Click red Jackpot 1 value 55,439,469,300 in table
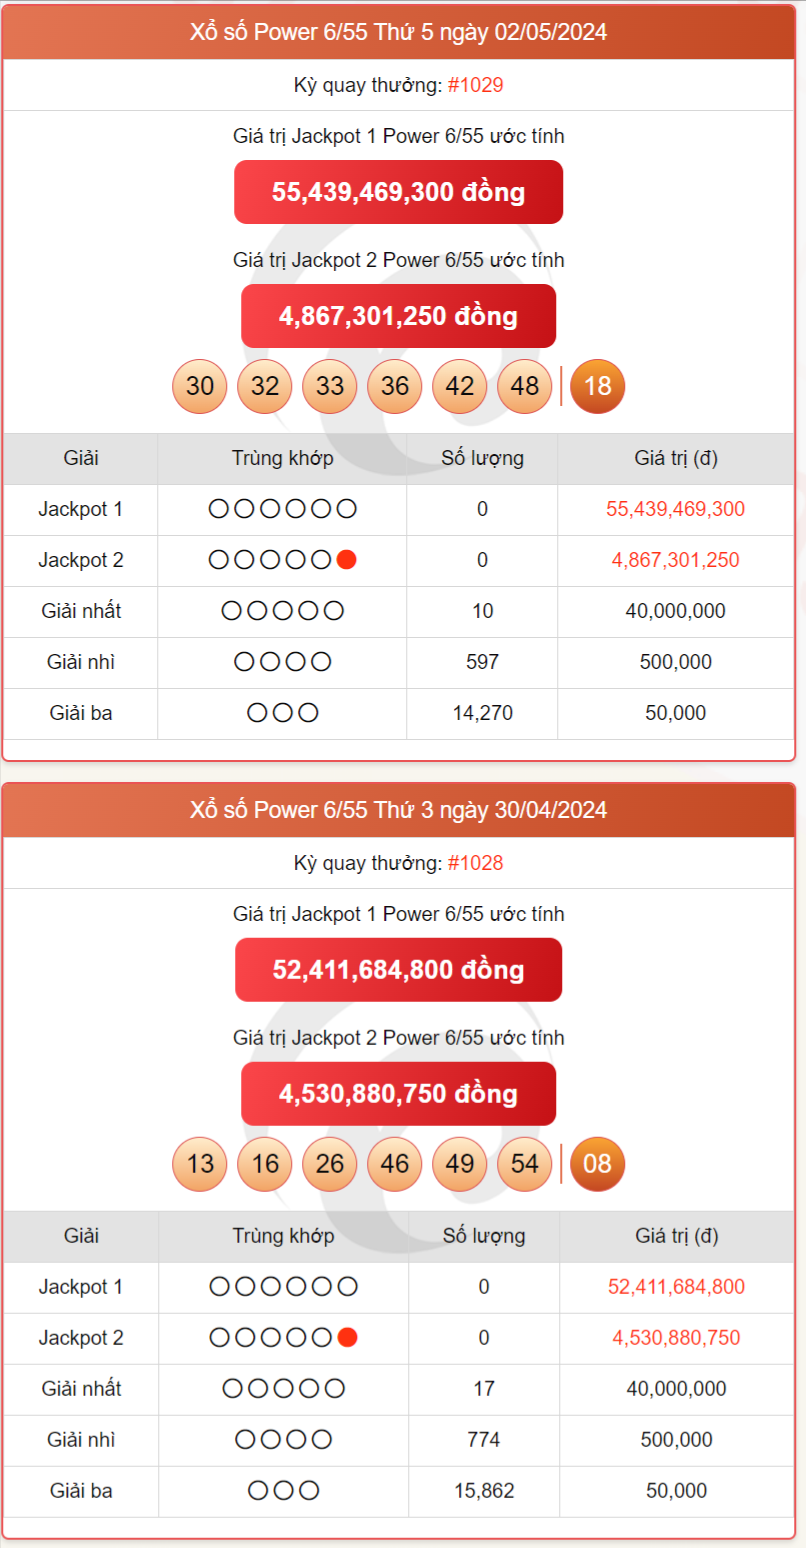The height and width of the screenshot is (1548, 806). 675,509
